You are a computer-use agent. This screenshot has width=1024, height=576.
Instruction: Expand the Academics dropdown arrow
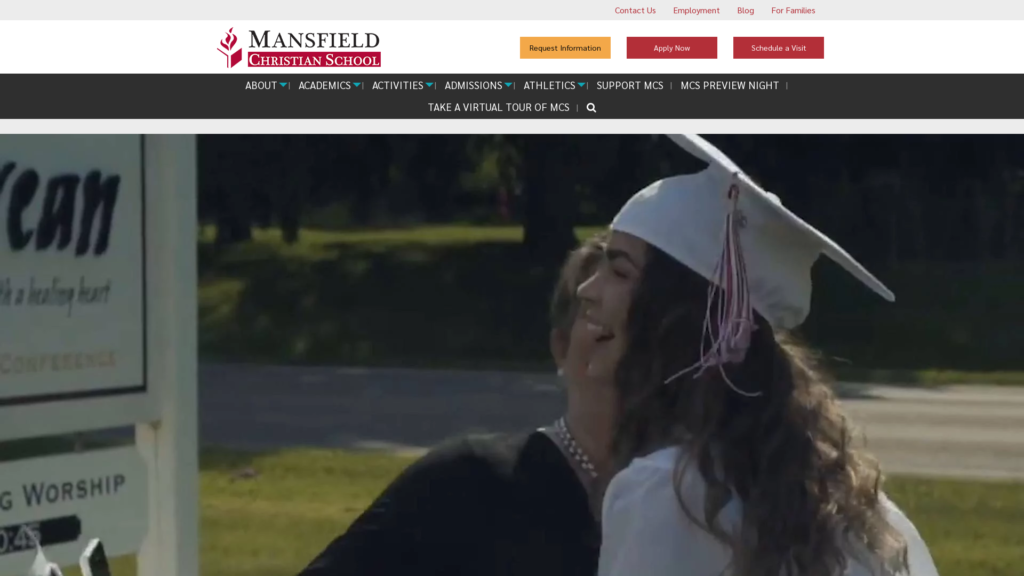pos(357,85)
